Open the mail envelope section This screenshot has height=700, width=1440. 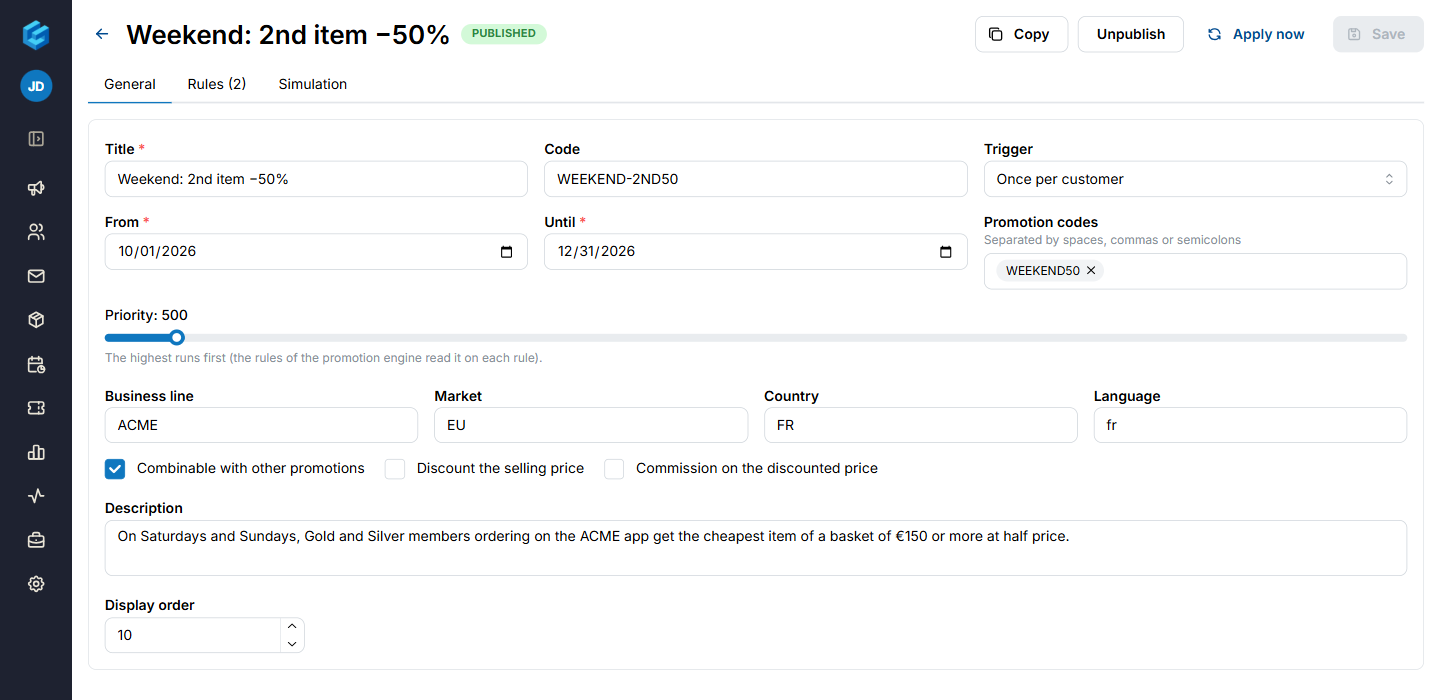pyautogui.click(x=36, y=276)
